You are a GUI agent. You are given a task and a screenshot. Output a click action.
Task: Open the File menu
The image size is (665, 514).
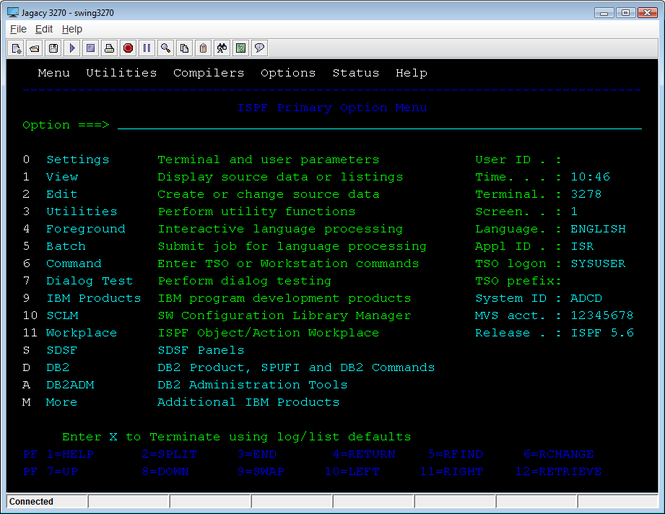[x=18, y=29]
